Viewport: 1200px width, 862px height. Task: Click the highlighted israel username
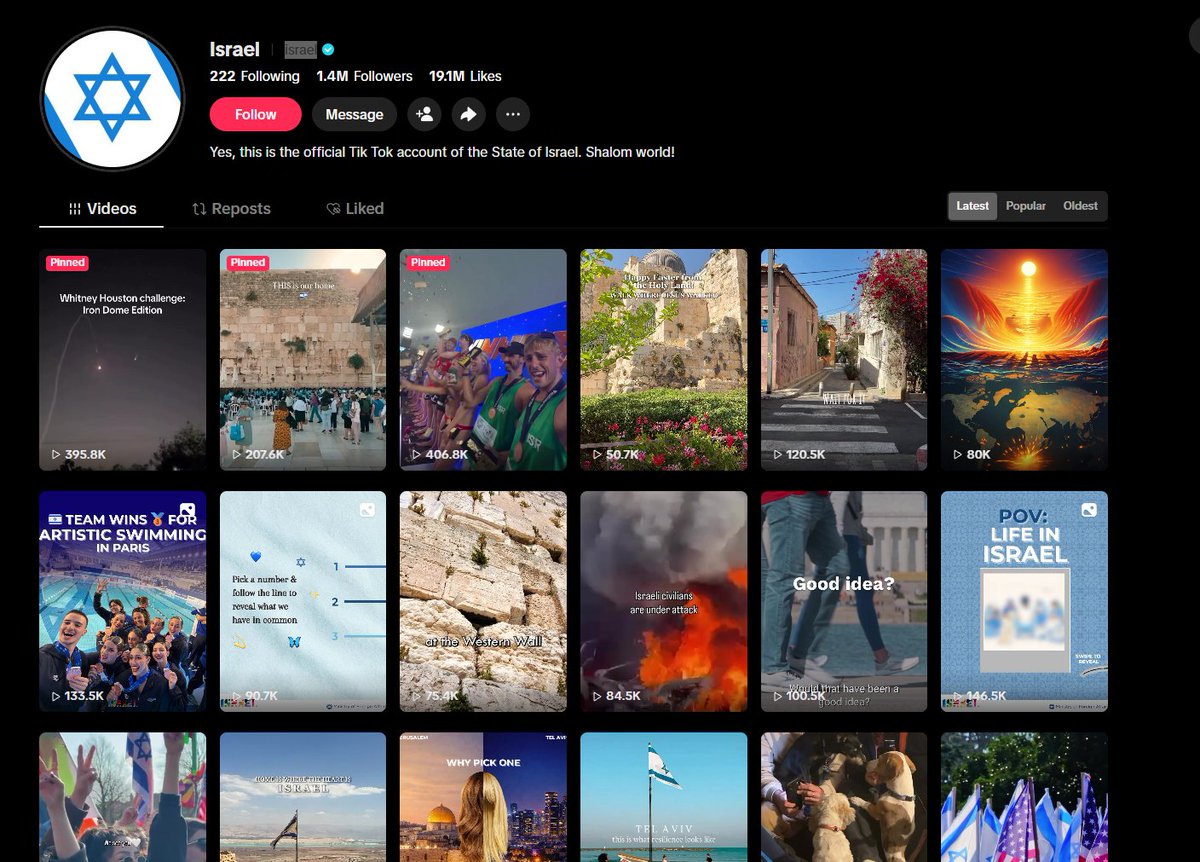[300, 50]
